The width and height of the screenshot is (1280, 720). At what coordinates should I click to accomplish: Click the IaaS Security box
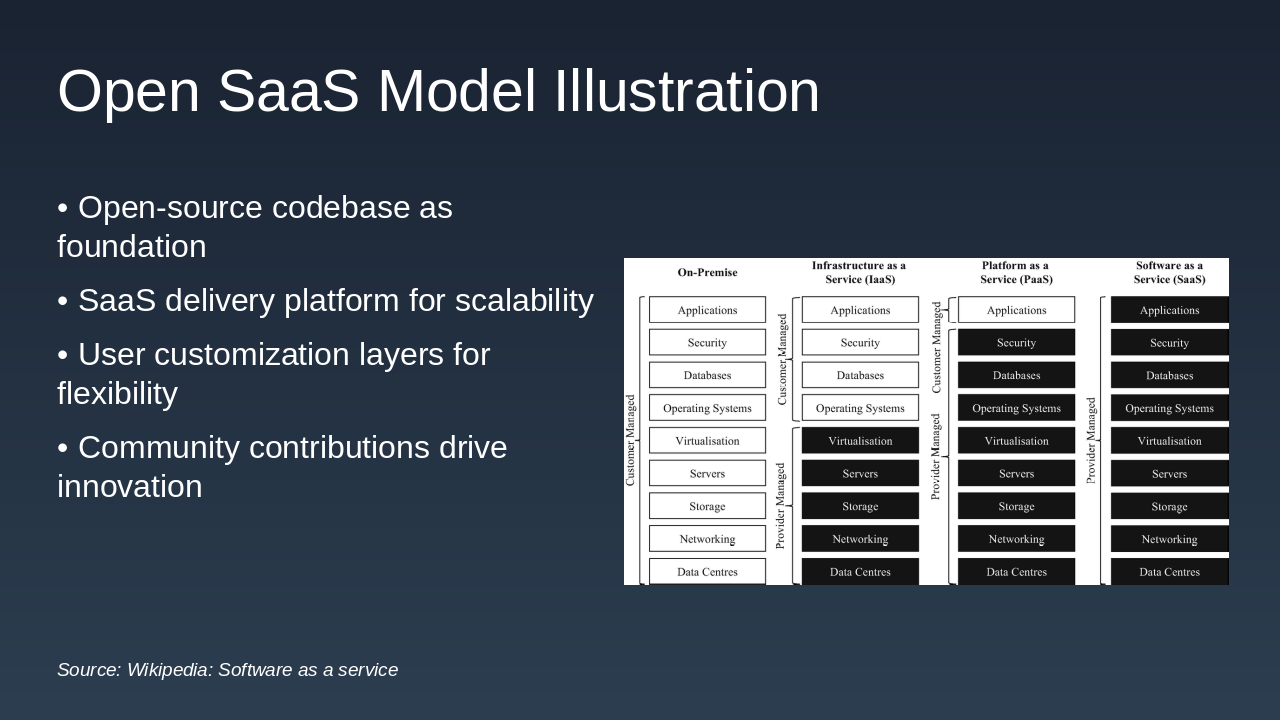tap(859, 342)
